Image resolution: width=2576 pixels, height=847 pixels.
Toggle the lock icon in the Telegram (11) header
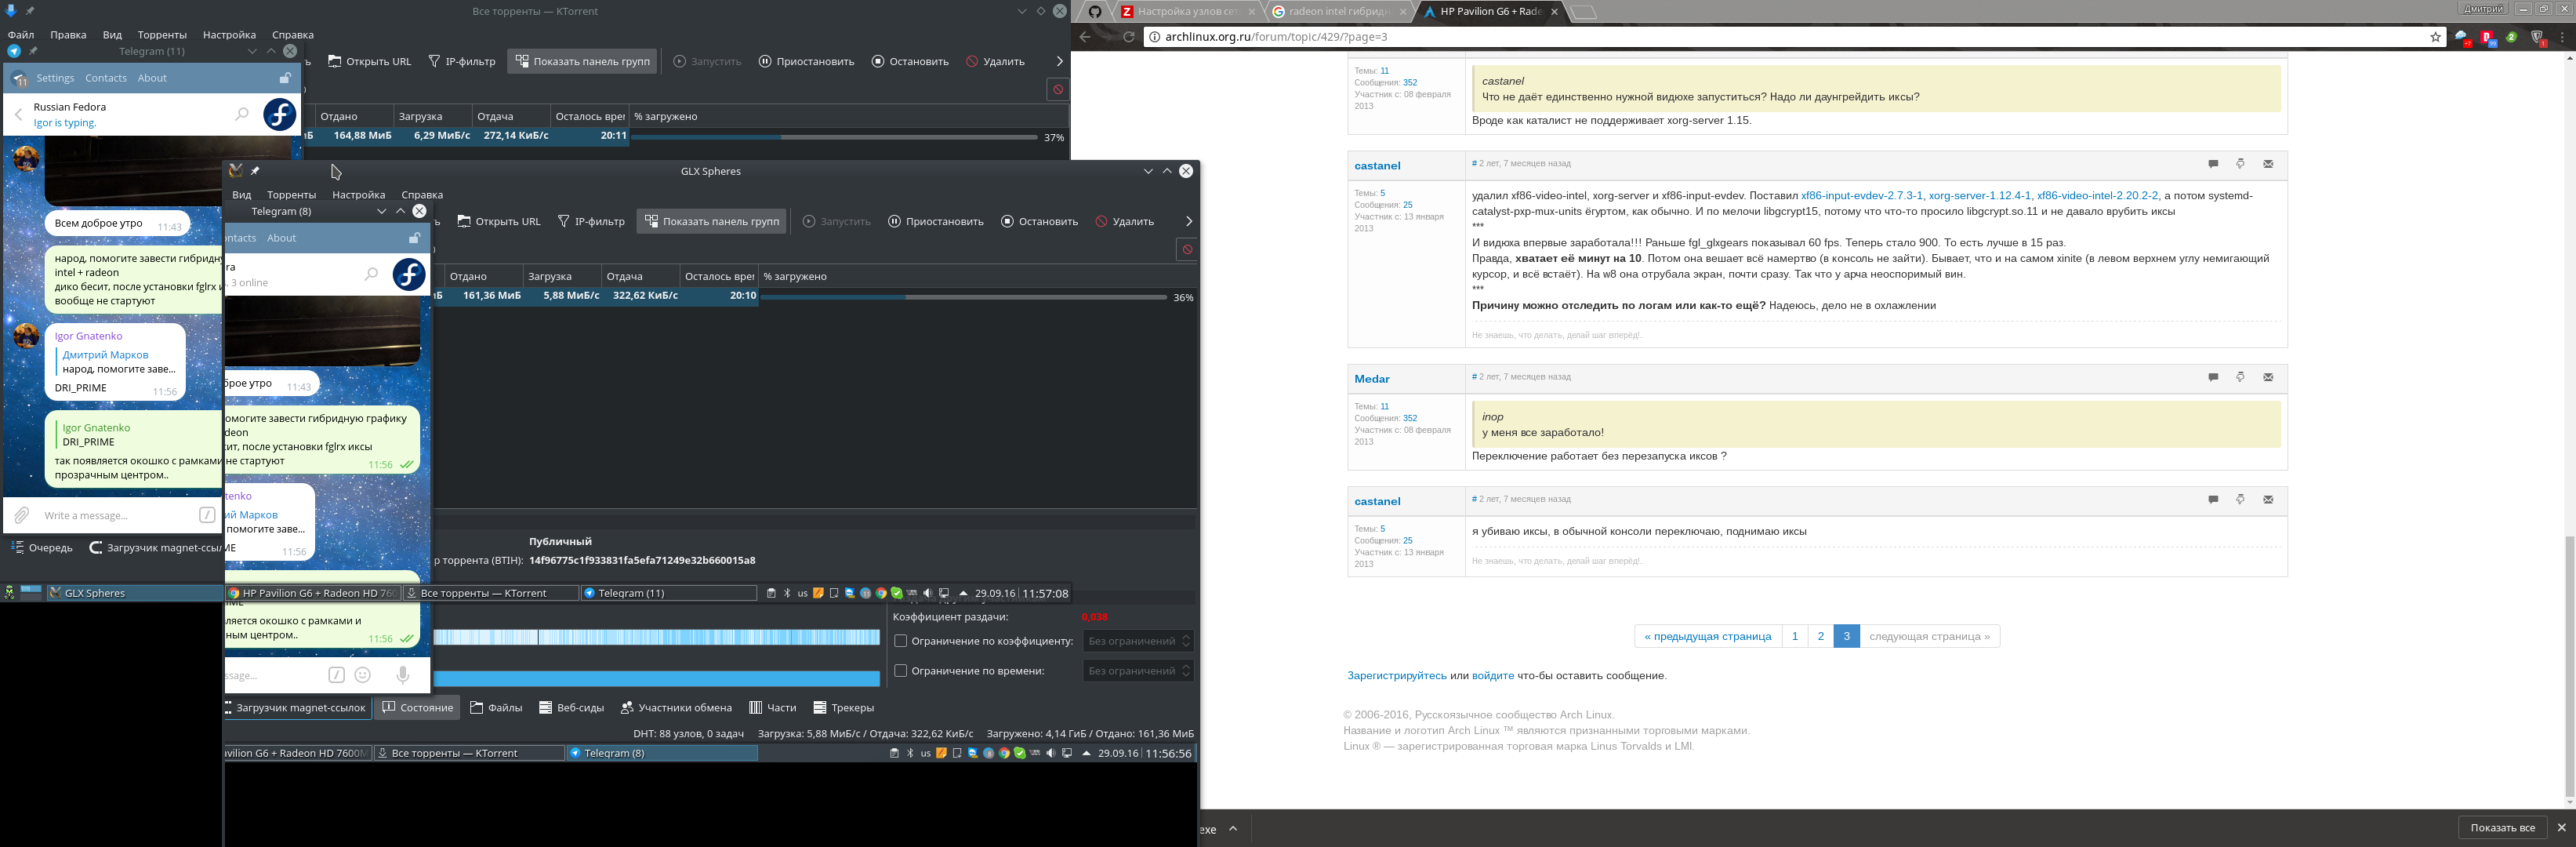285,78
